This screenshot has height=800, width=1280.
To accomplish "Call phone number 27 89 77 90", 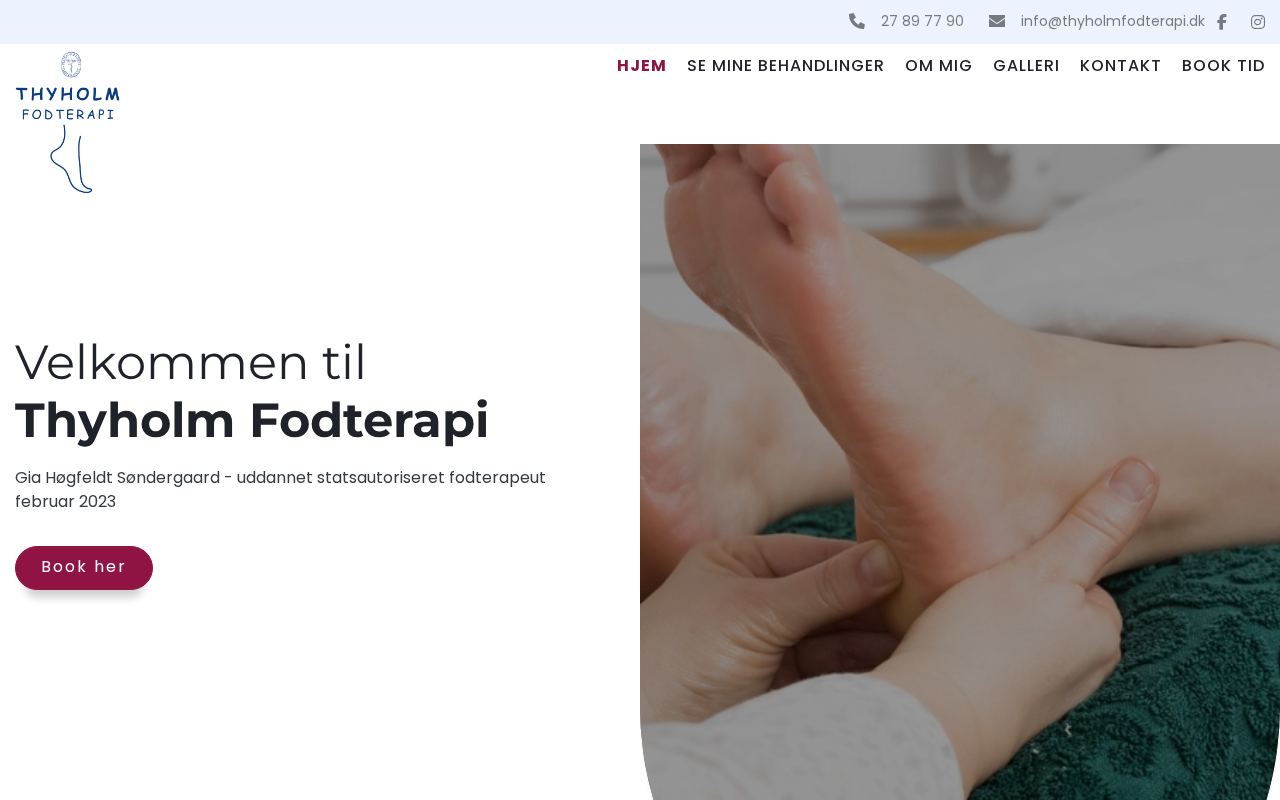I will pyautogui.click(x=922, y=21).
